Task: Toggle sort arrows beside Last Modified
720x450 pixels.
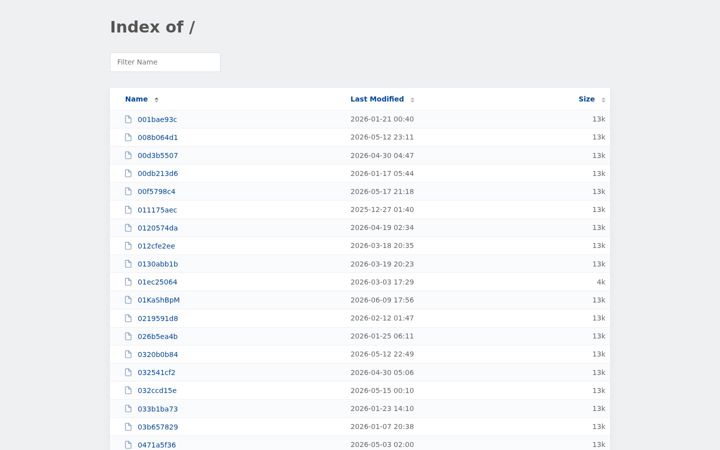Action: (412, 100)
